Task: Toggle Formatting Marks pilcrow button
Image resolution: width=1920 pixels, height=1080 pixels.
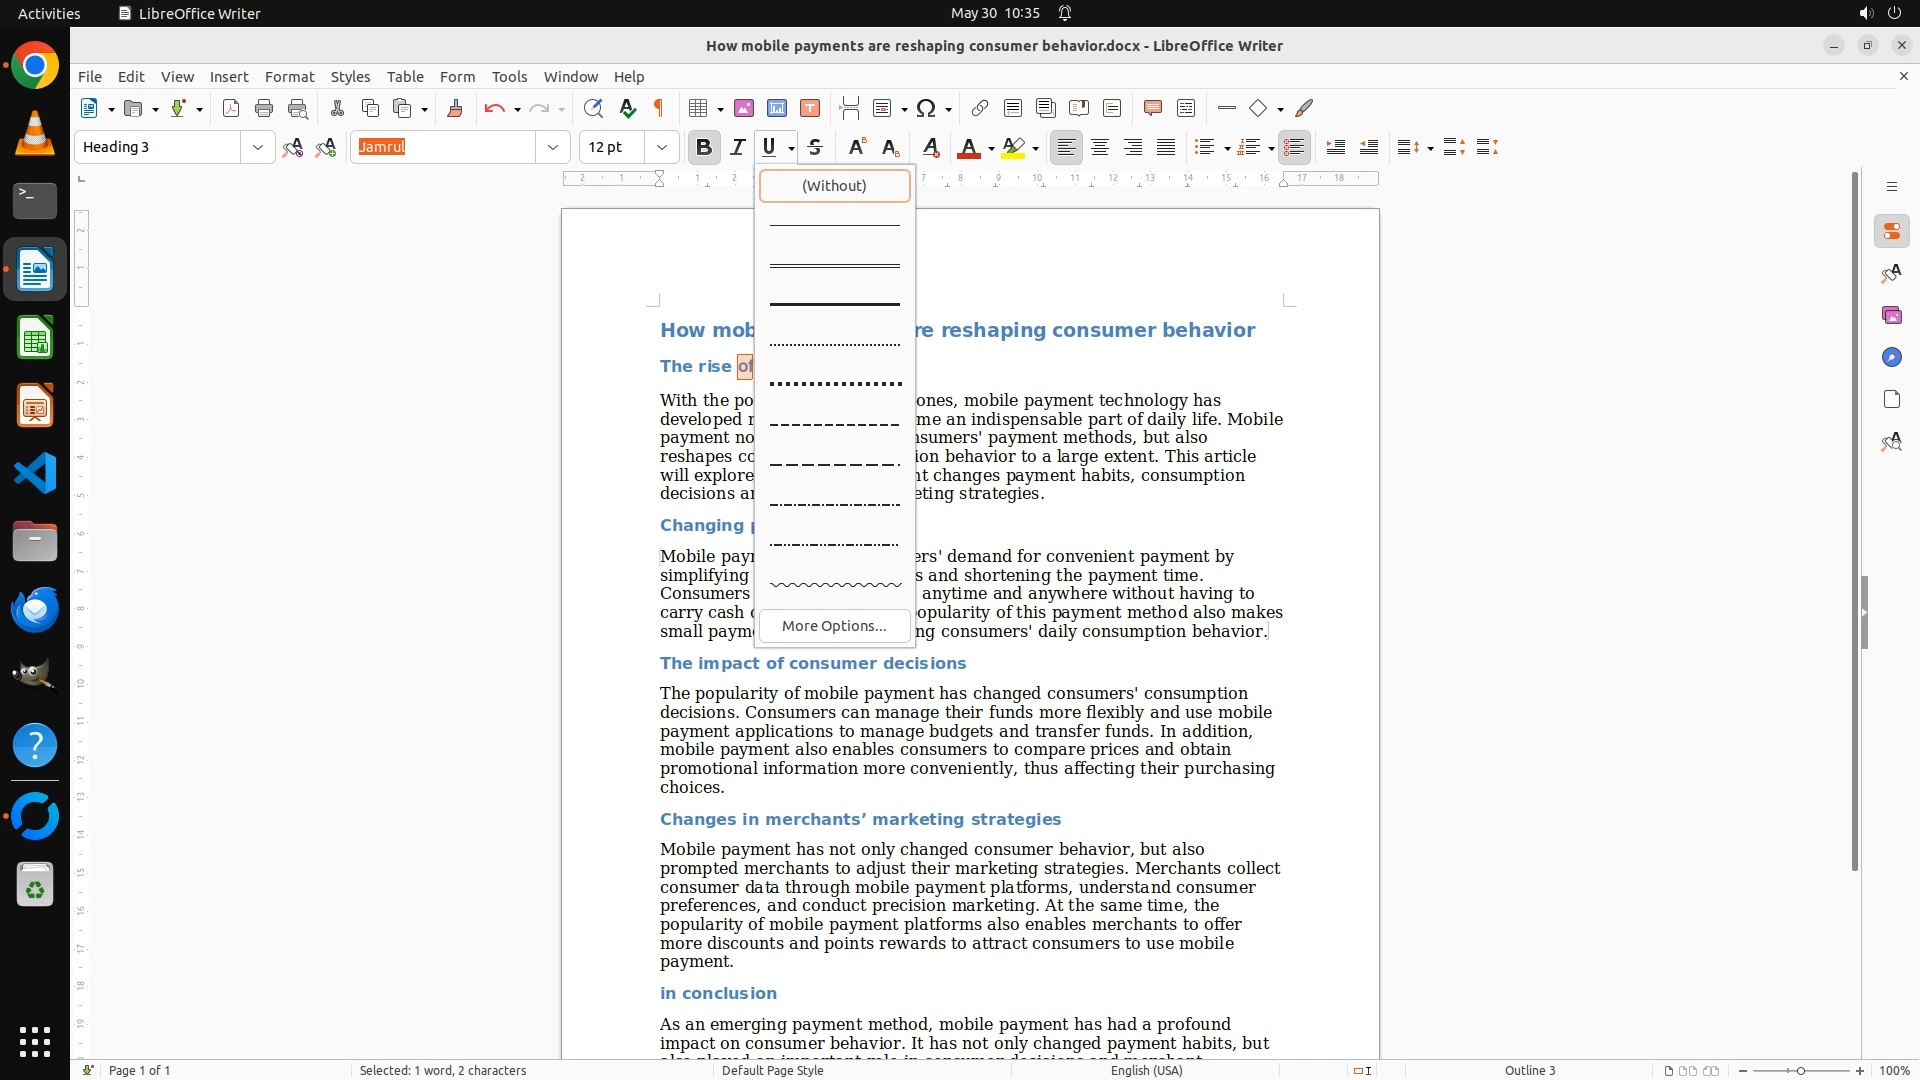Action: (659, 108)
